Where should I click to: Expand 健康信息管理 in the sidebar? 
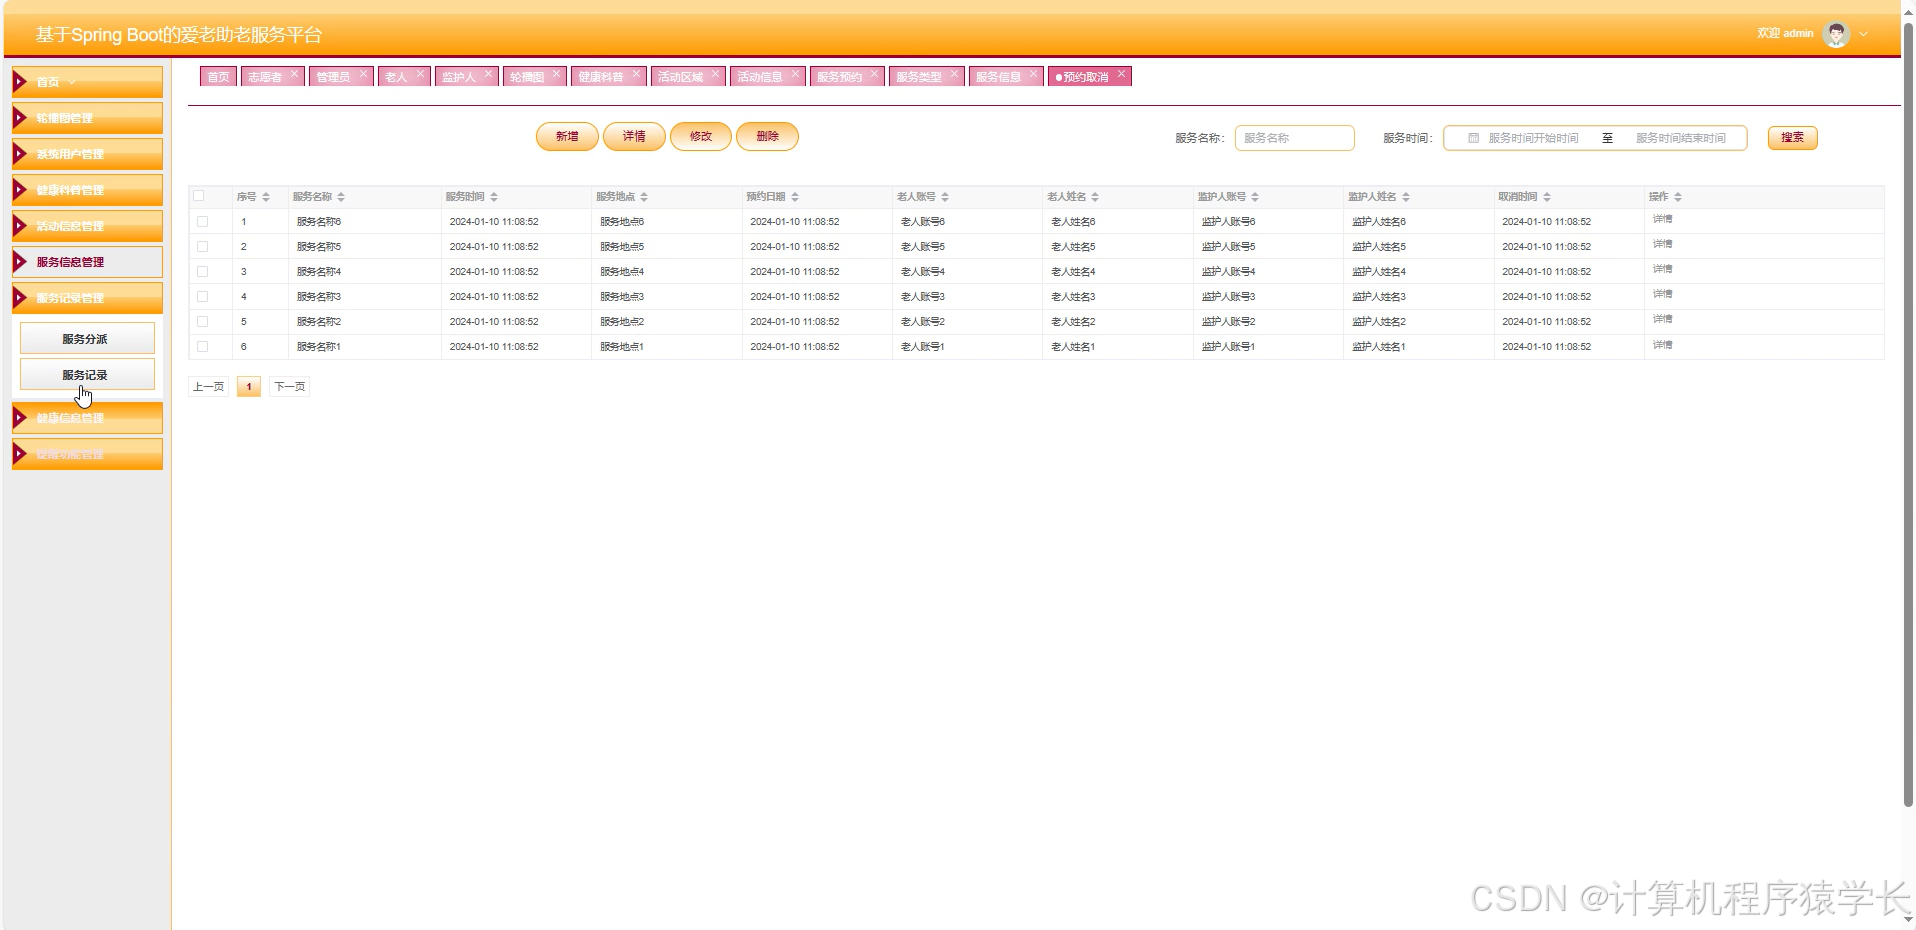click(87, 418)
